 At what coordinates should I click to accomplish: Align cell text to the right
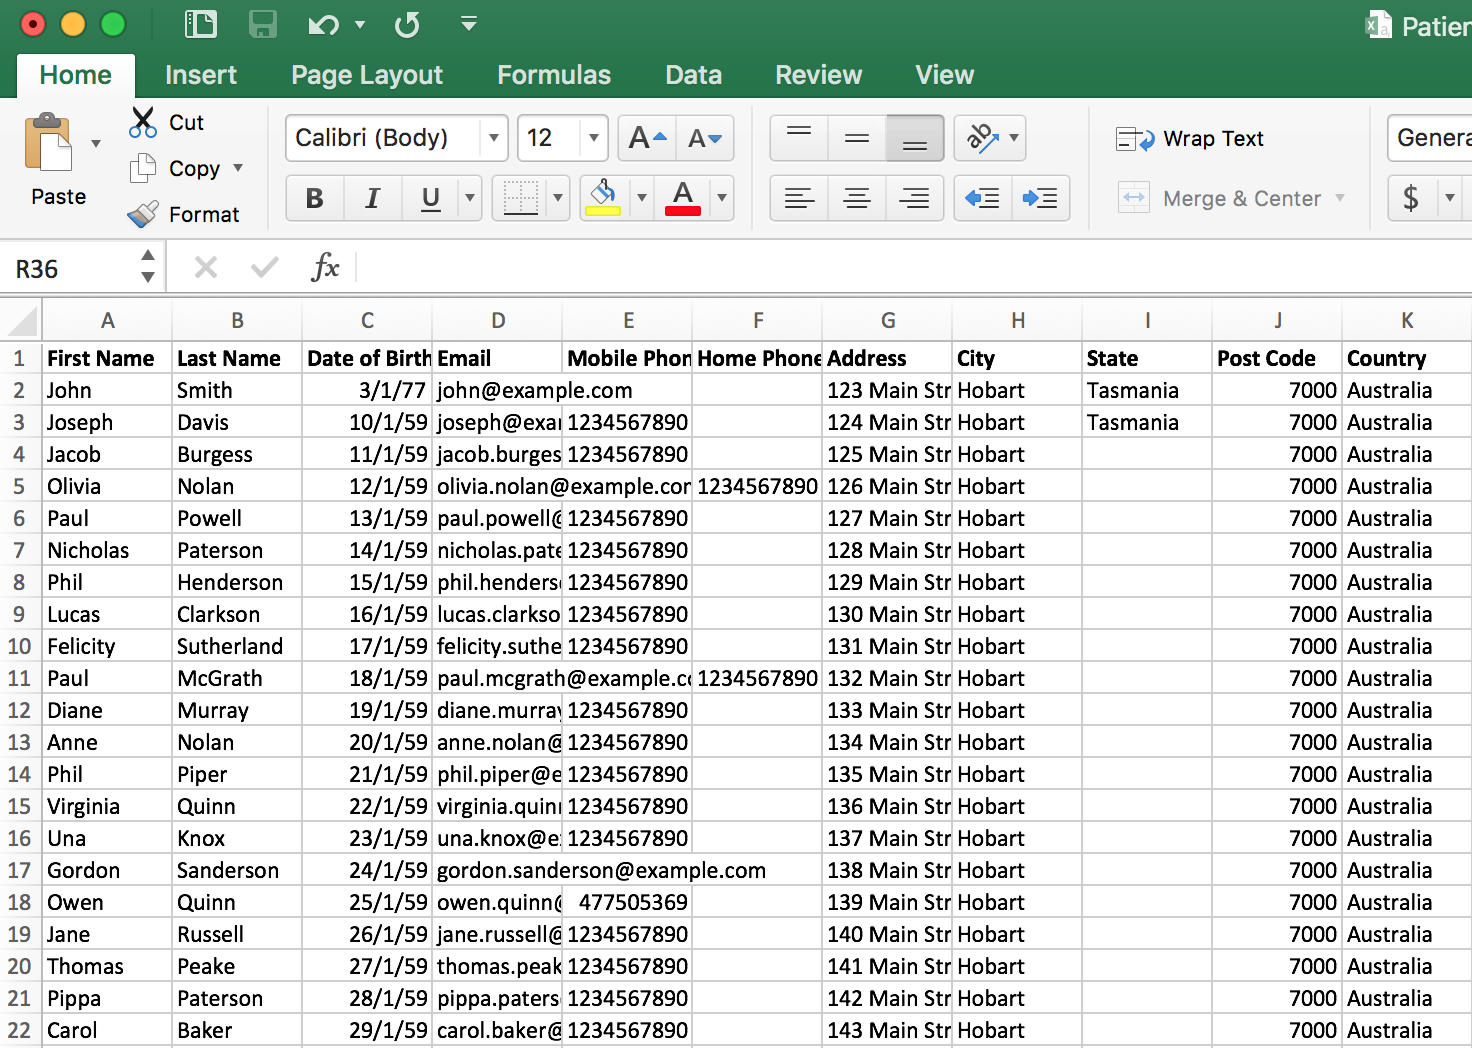click(x=915, y=198)
